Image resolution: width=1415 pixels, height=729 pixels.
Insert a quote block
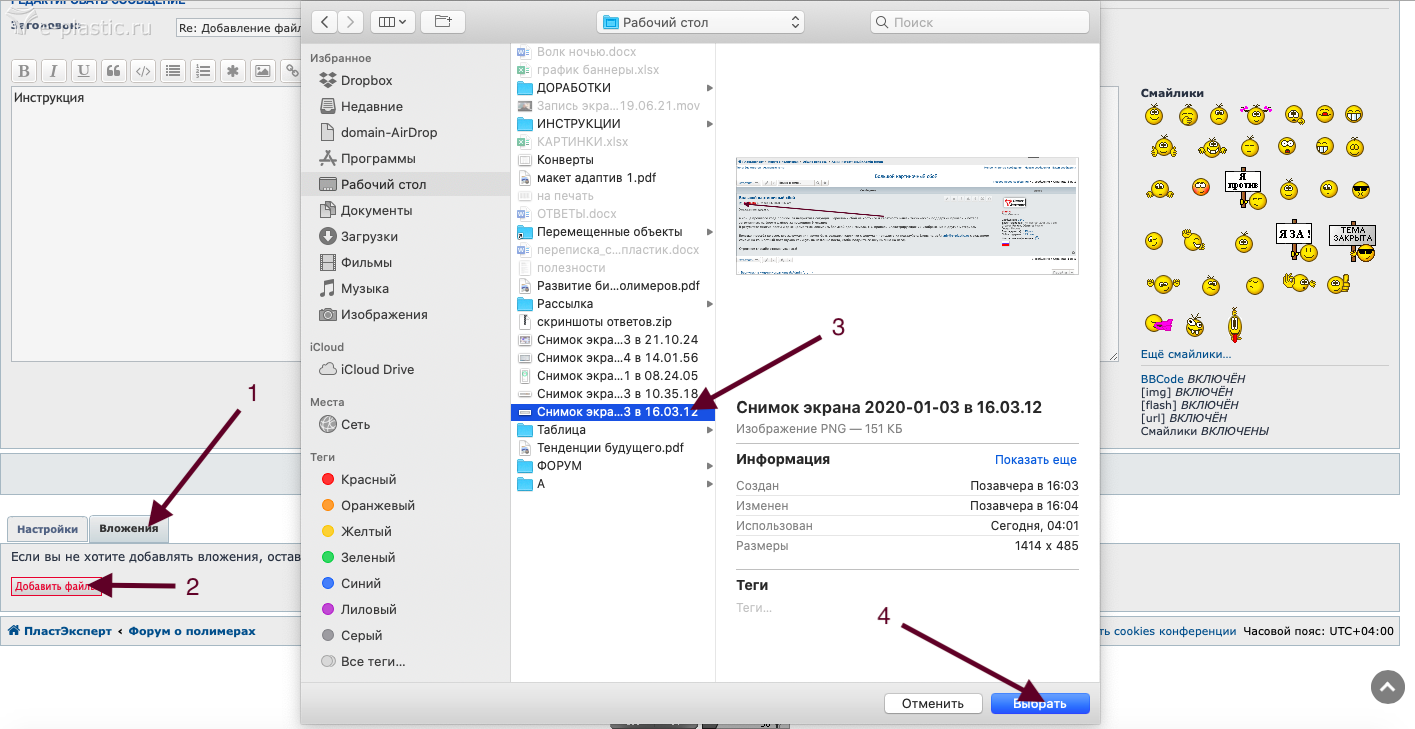pyautogui.click(x=113, y=71)
